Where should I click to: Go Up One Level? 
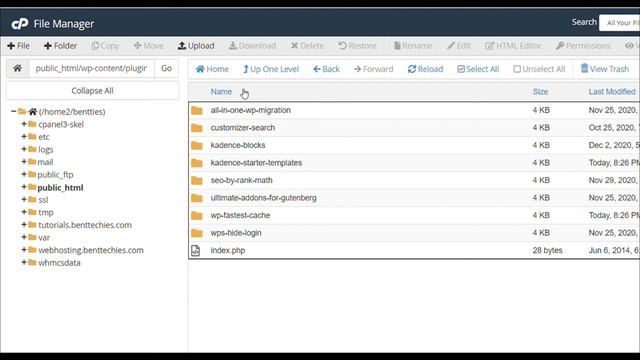(x=271, y=69)
